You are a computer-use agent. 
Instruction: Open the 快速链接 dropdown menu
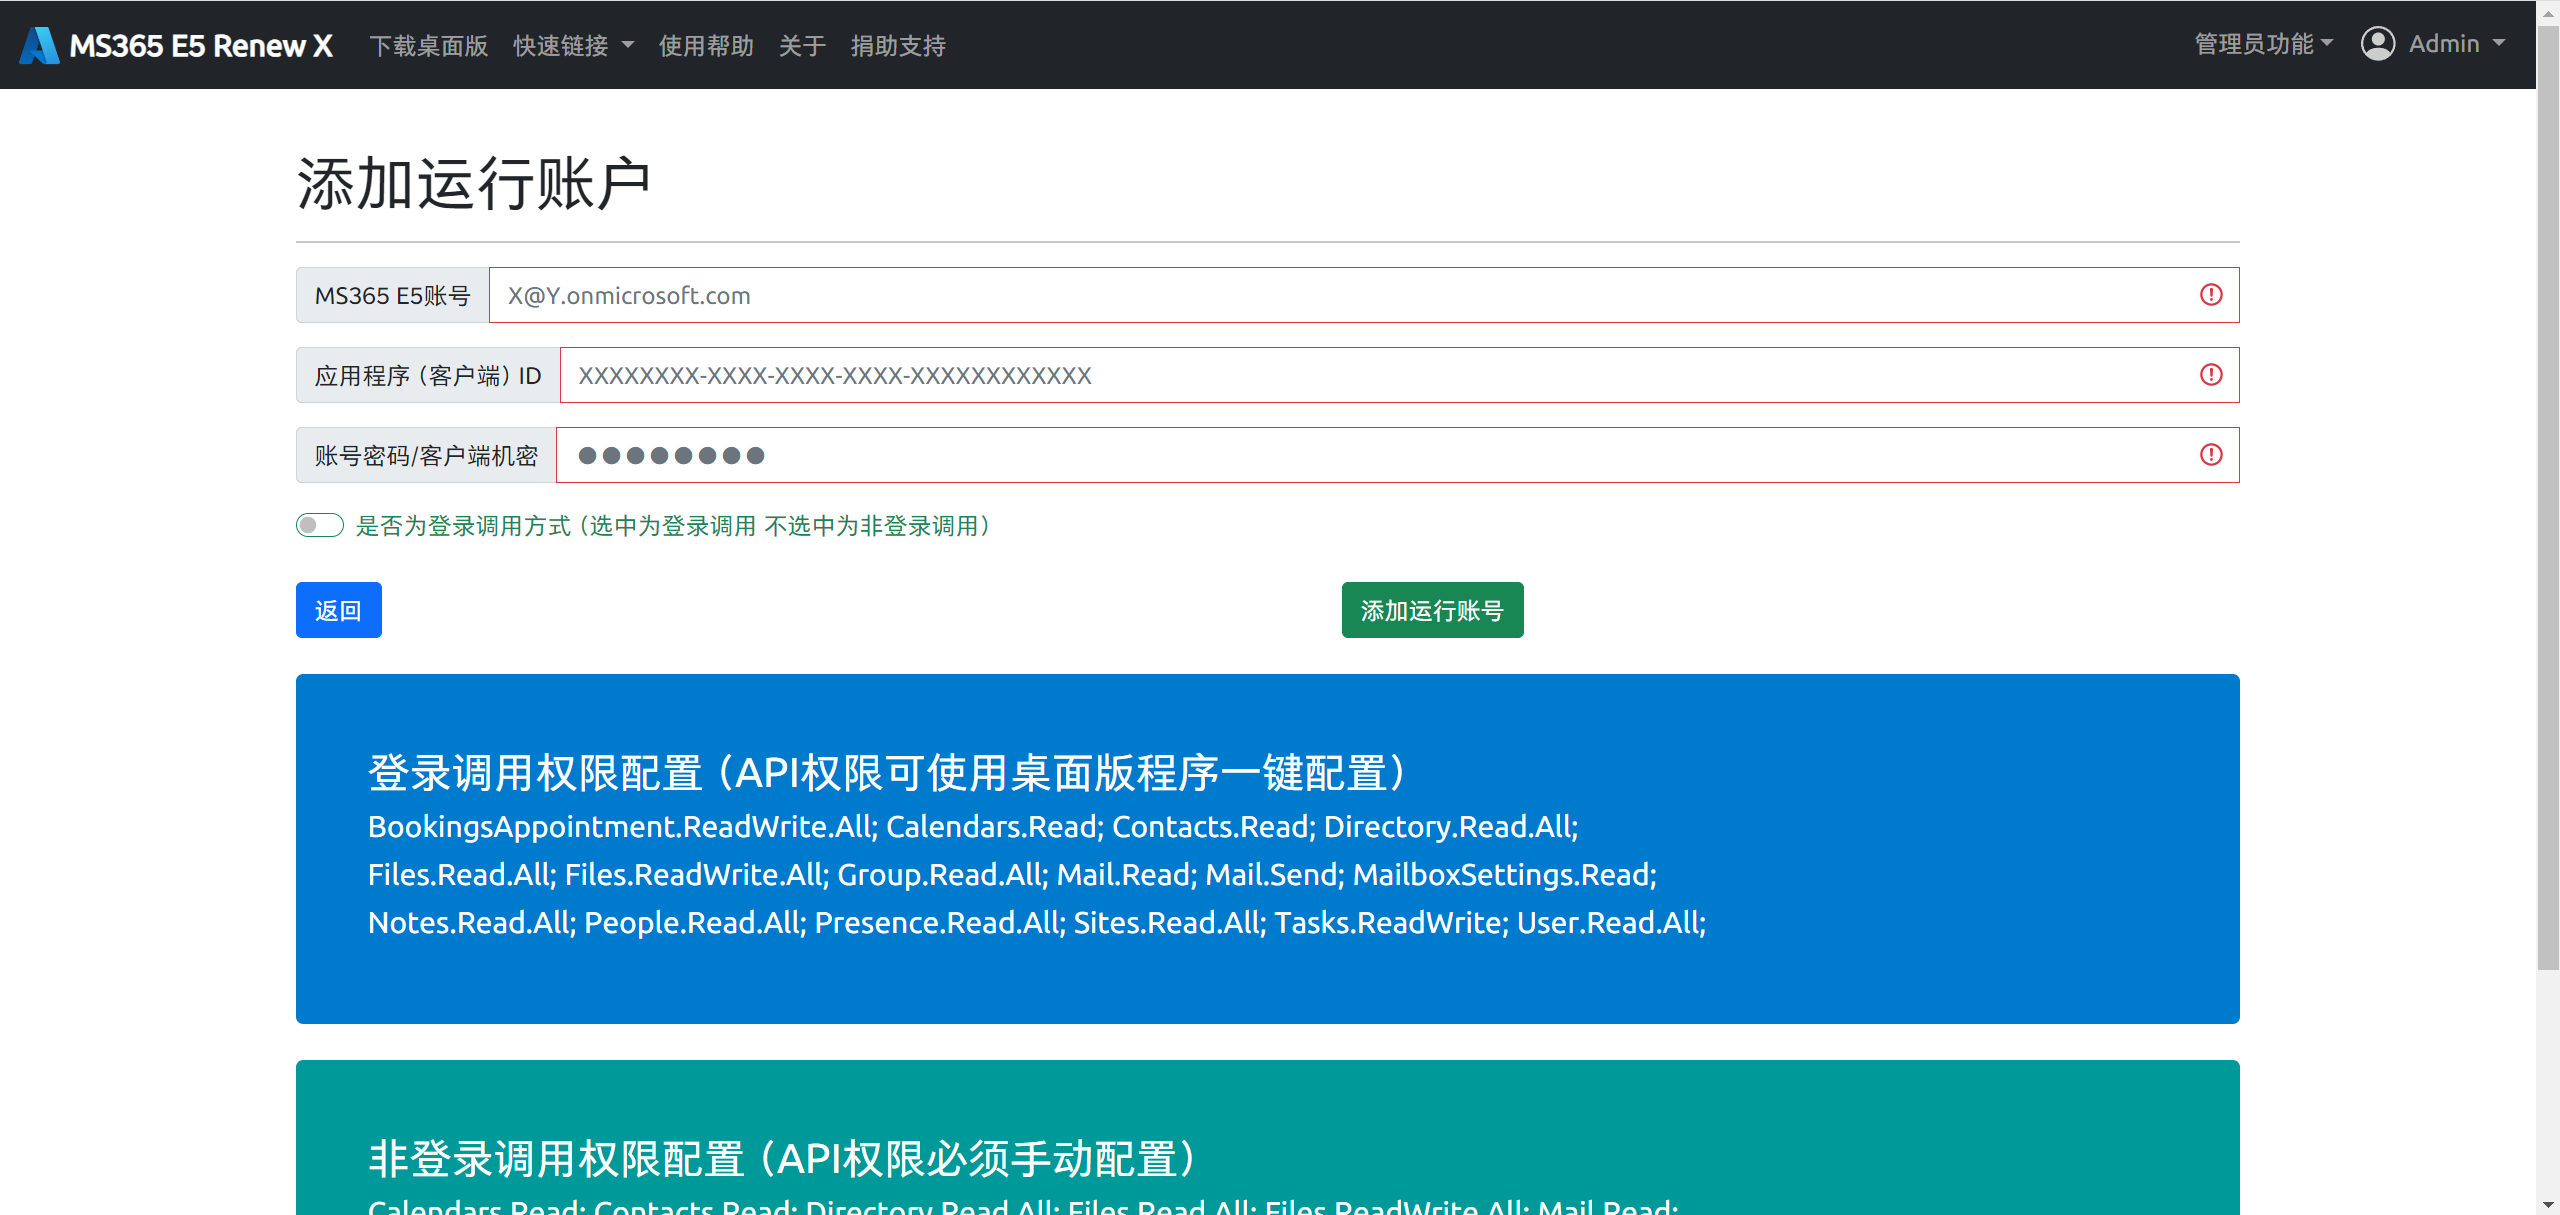[x=572, y=45]
